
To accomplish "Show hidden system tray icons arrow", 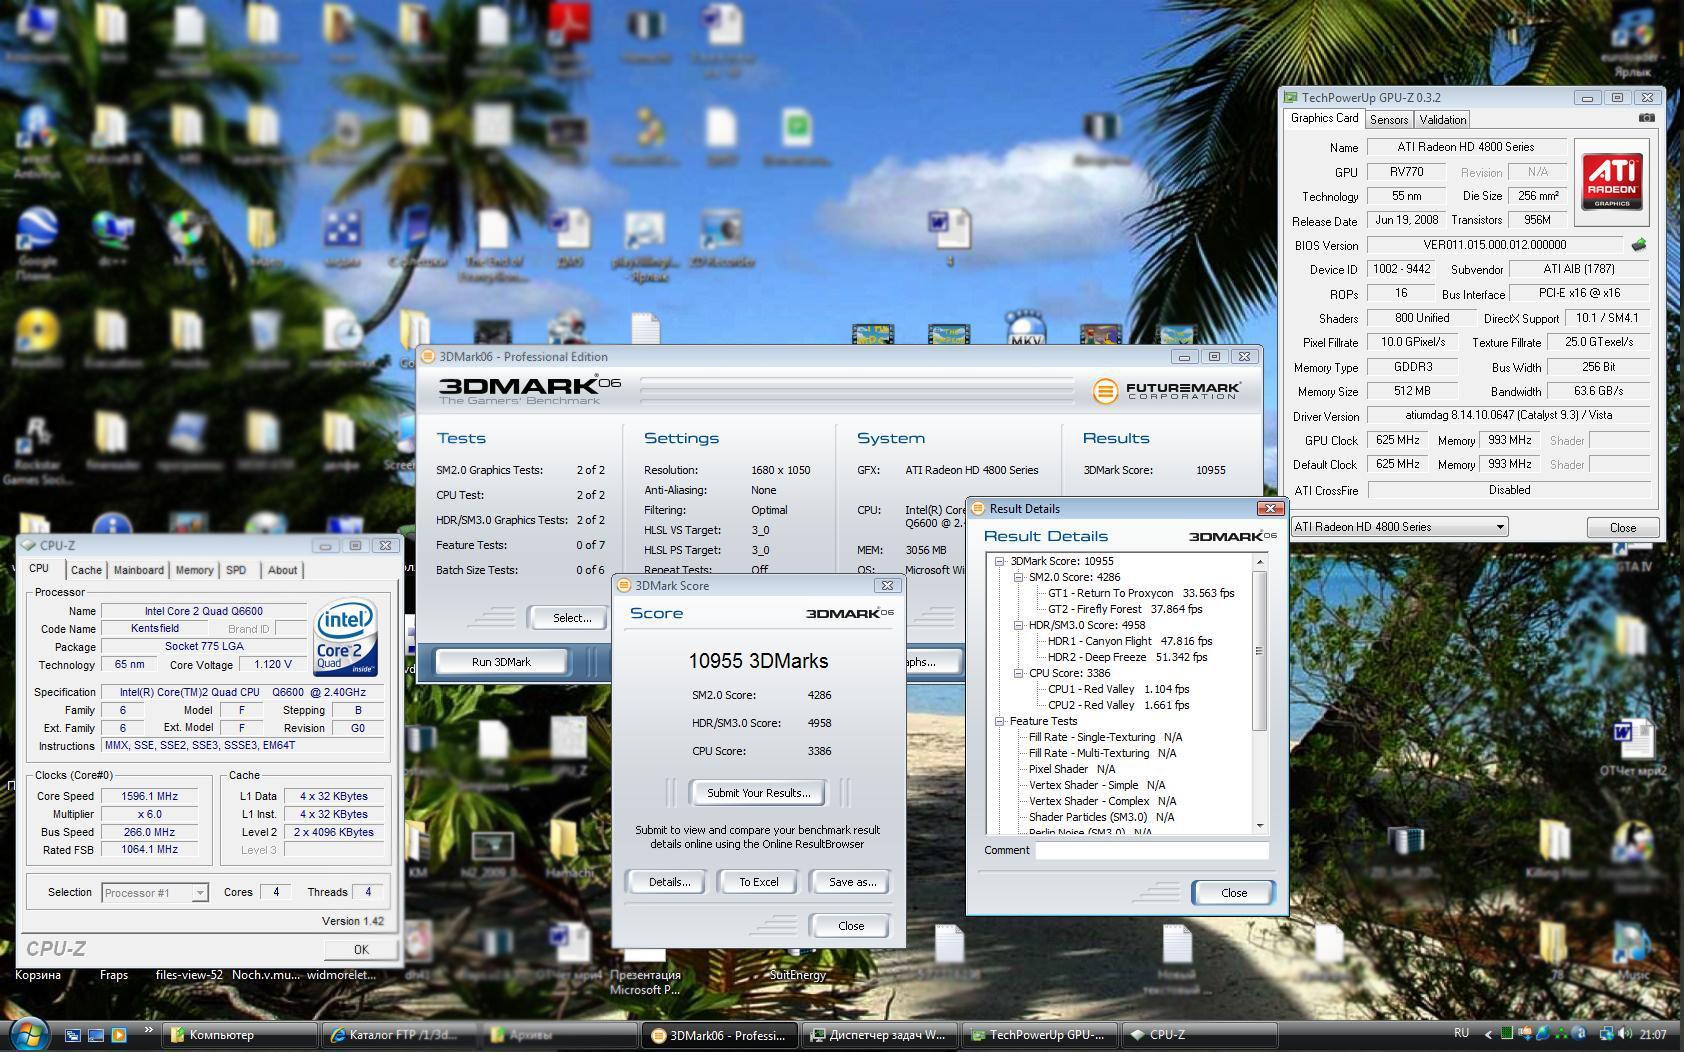I will [1487, 1034].
